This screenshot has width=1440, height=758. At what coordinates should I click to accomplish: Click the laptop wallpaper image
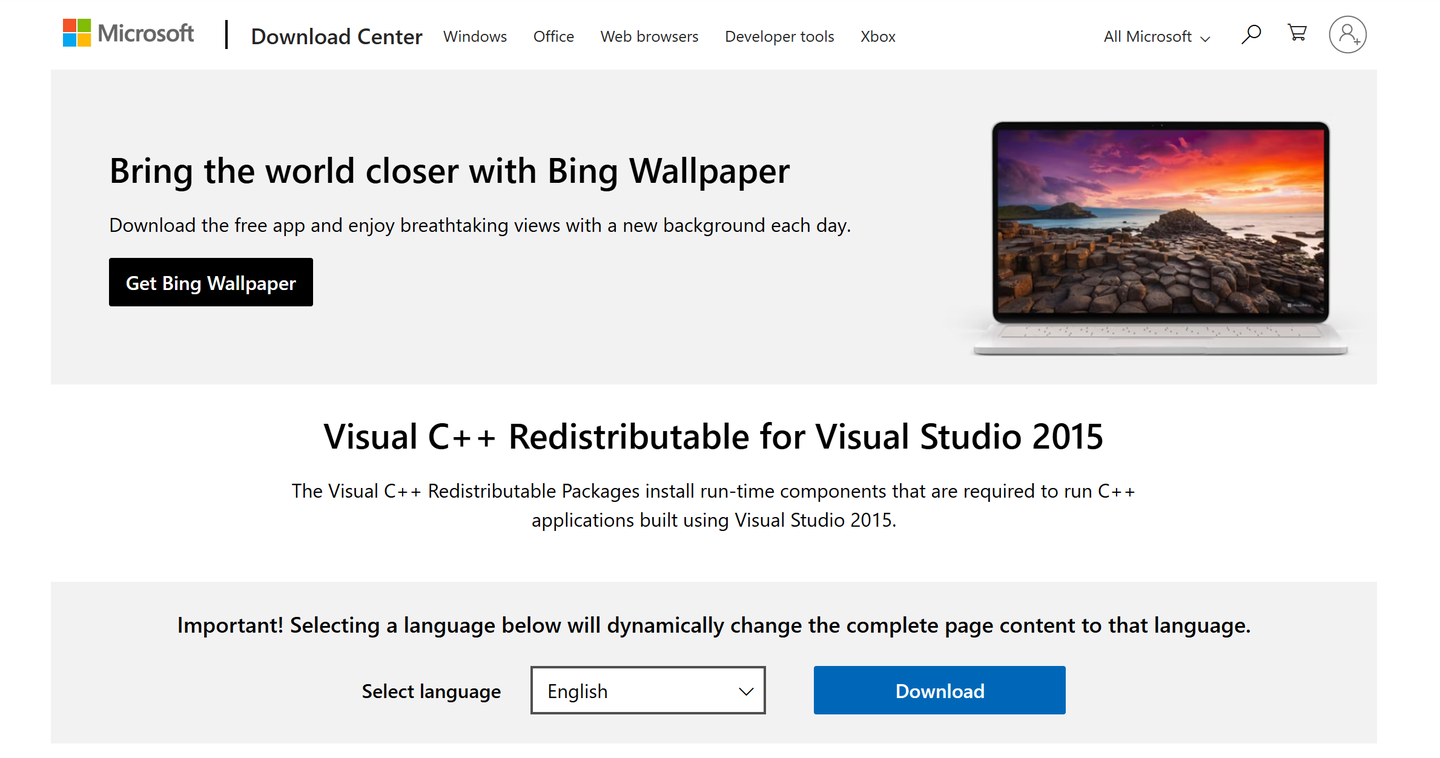click(x=1161, y=238)
